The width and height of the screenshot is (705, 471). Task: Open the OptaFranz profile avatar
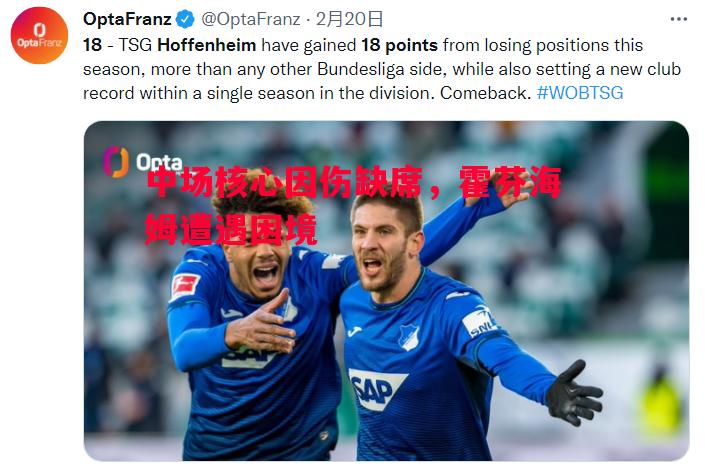pyautogui.click(x=39, y=36)
